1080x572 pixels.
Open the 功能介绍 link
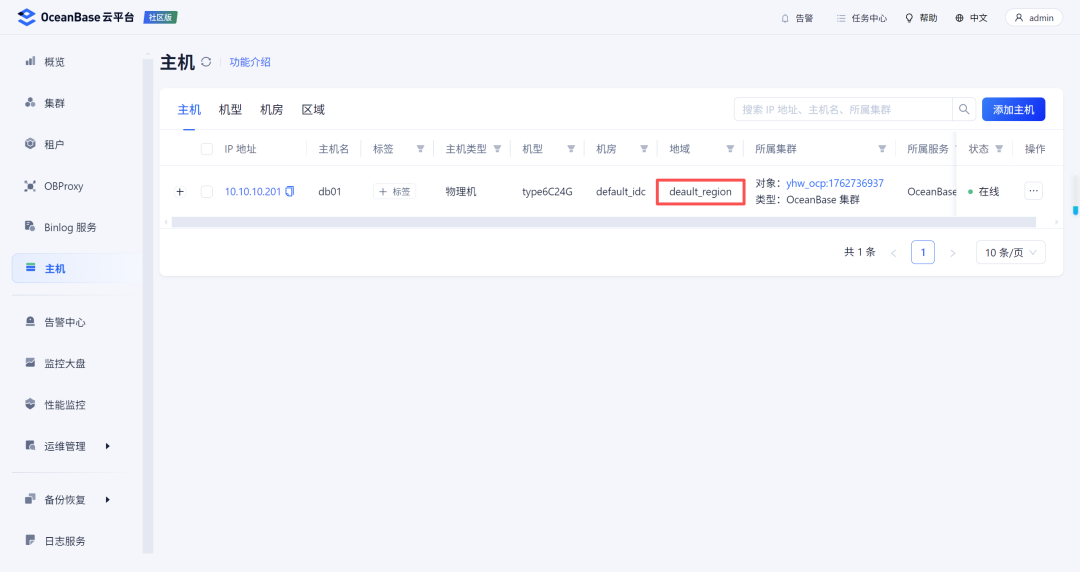(250, 62)
